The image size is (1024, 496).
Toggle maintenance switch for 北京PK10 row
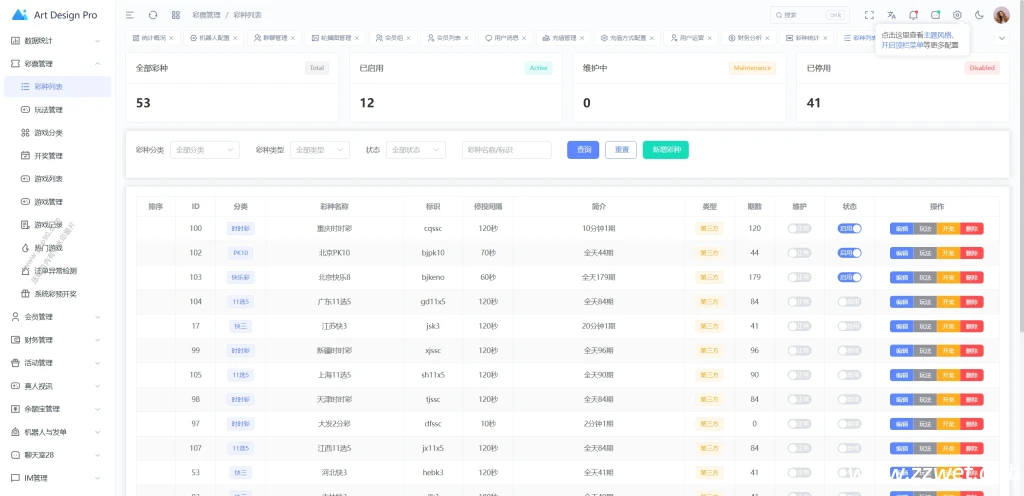pyautogui.click(x=799, y=253)
